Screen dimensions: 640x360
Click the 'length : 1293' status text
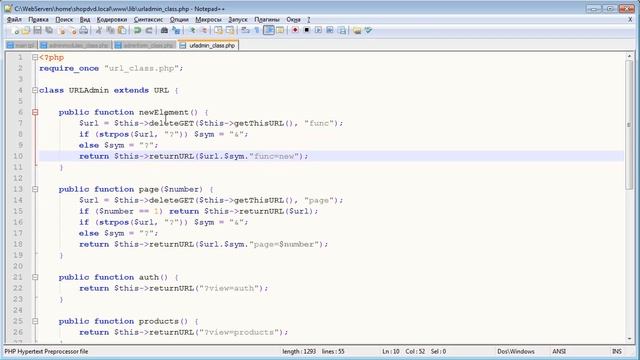[x=298, y=351]
